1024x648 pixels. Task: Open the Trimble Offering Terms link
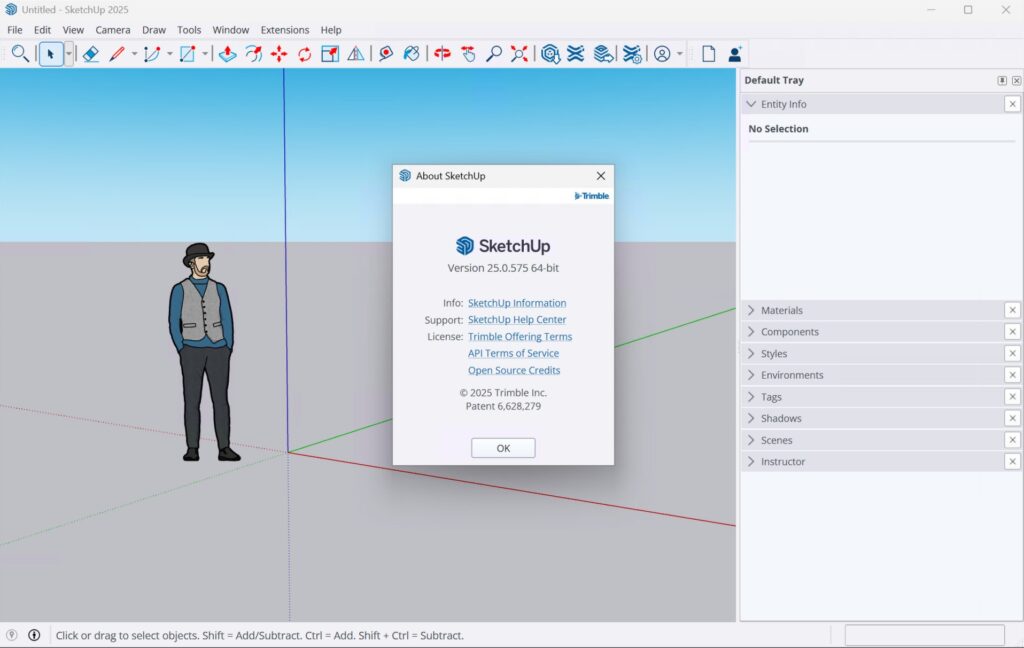pyautogui.click(x=520, y=336)
